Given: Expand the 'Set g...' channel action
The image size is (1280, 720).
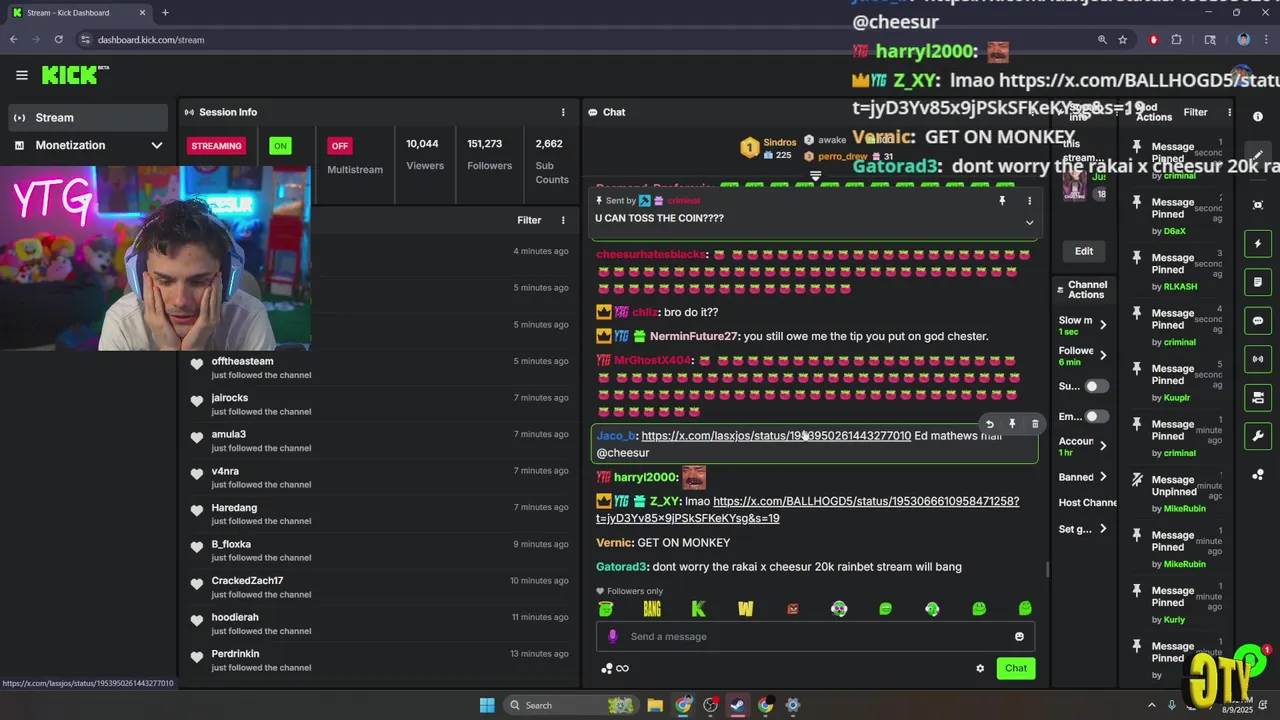Looking at the screenshot, I should (1103, 529).
